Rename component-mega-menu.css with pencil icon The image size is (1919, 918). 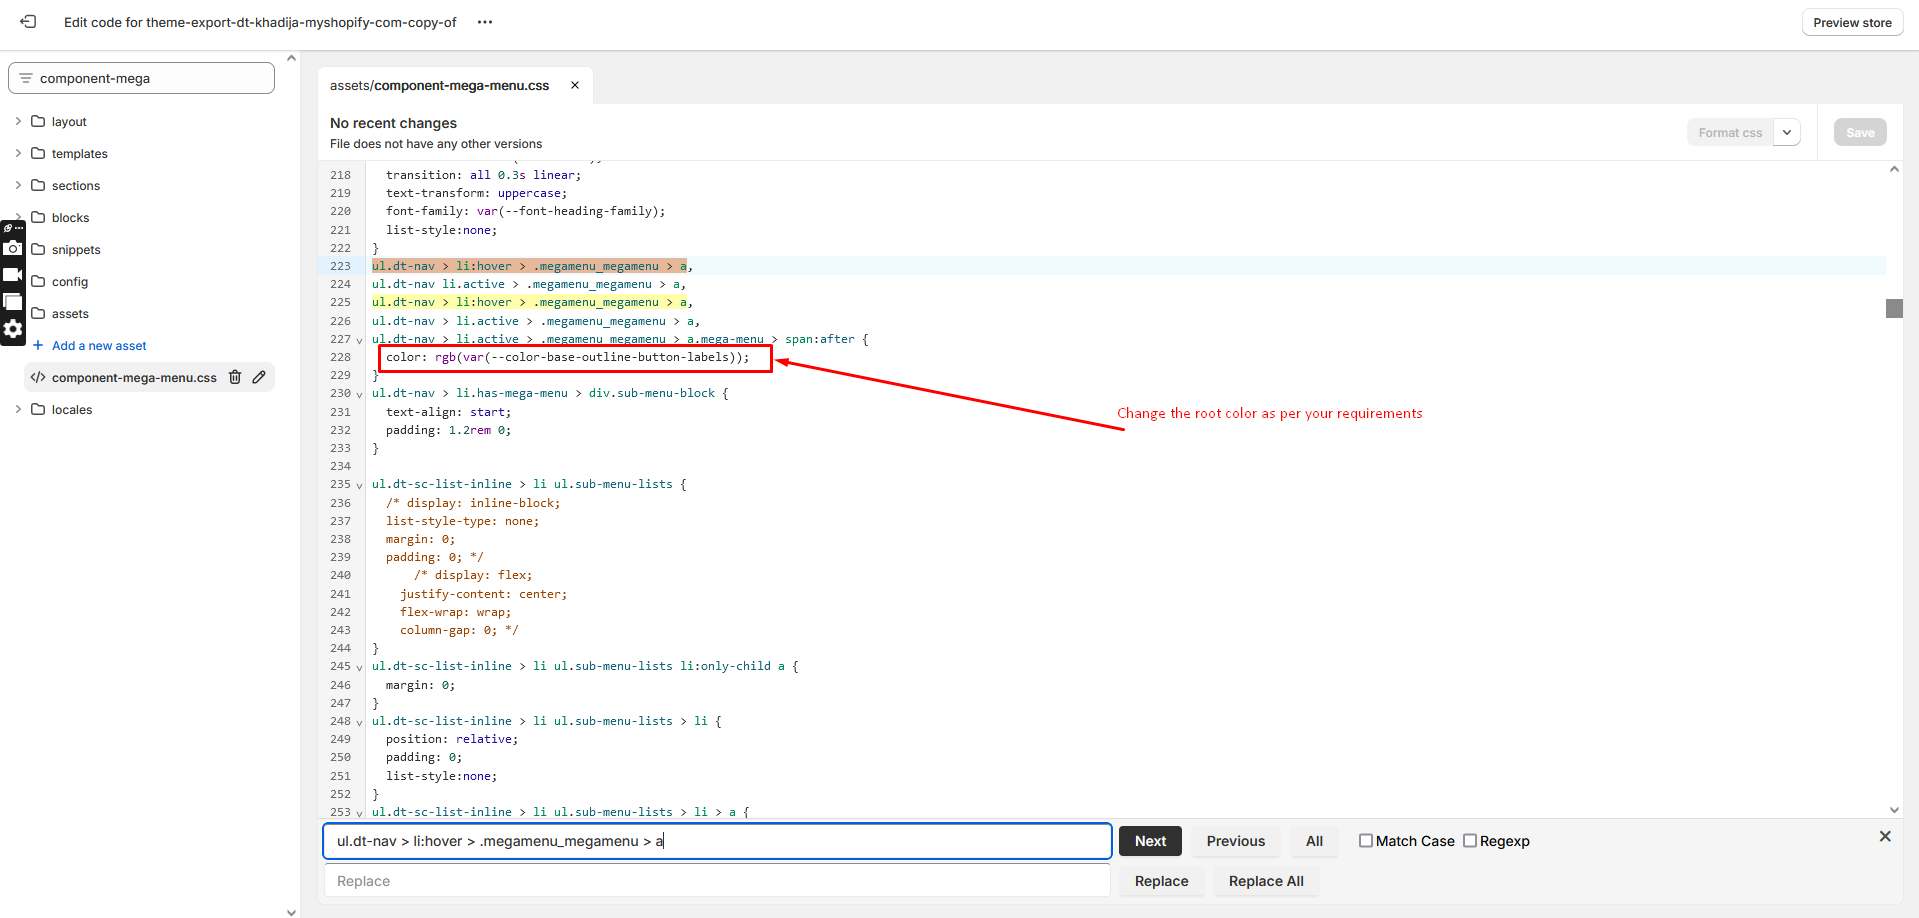259,377
